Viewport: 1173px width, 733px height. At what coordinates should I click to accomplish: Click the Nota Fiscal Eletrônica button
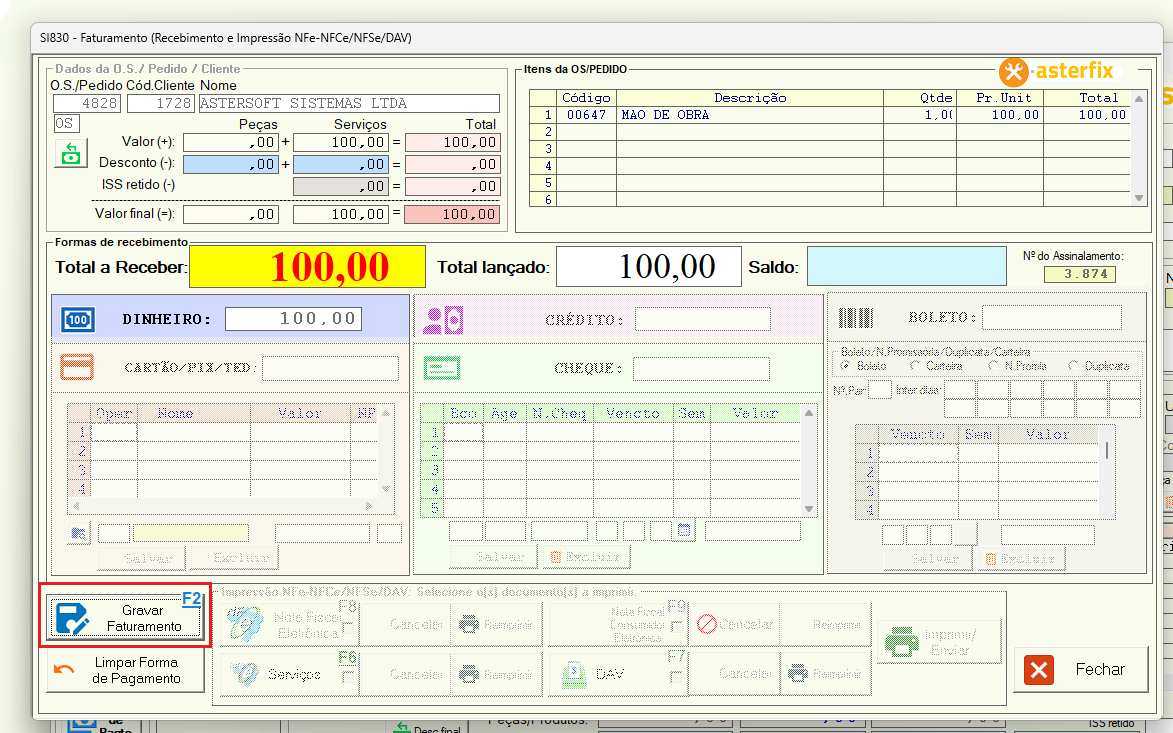[289, 625]
